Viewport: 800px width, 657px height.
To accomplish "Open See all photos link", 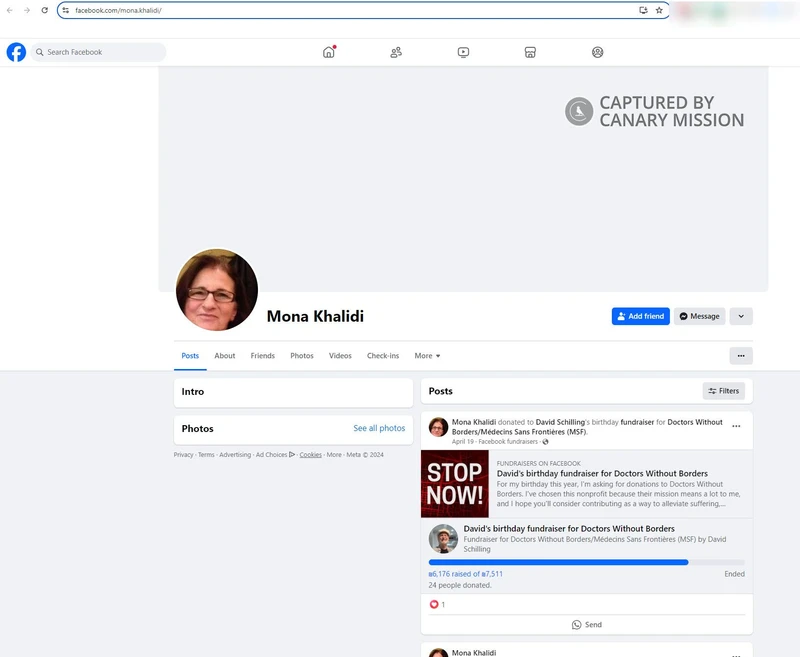I will 380,427.
